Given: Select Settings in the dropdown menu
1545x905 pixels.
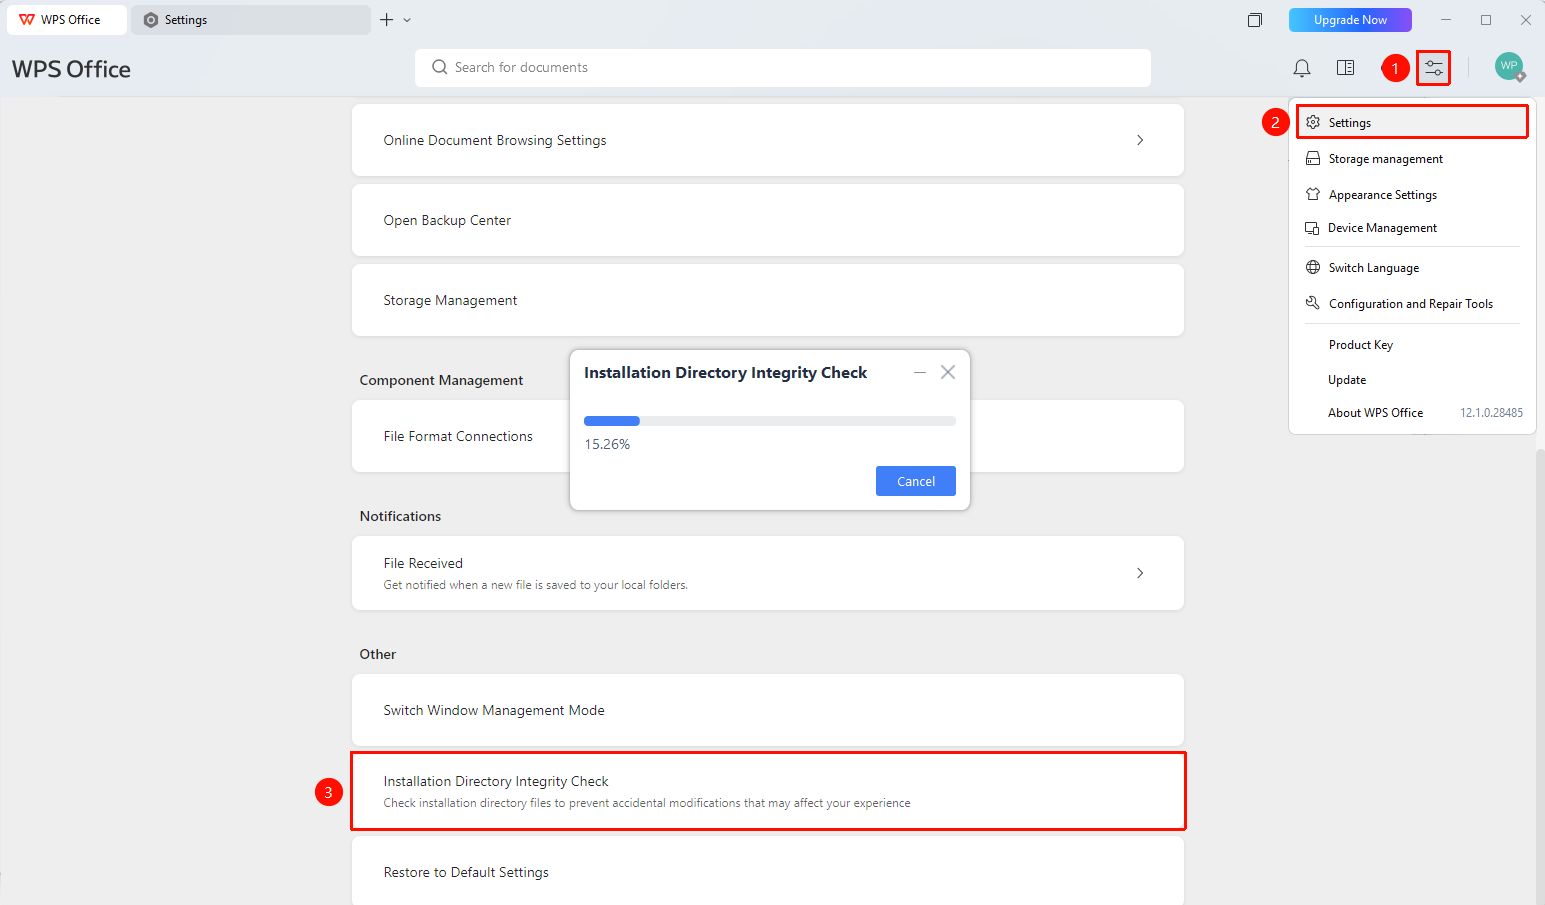Looking at the screenshot, I should 1412,122.
